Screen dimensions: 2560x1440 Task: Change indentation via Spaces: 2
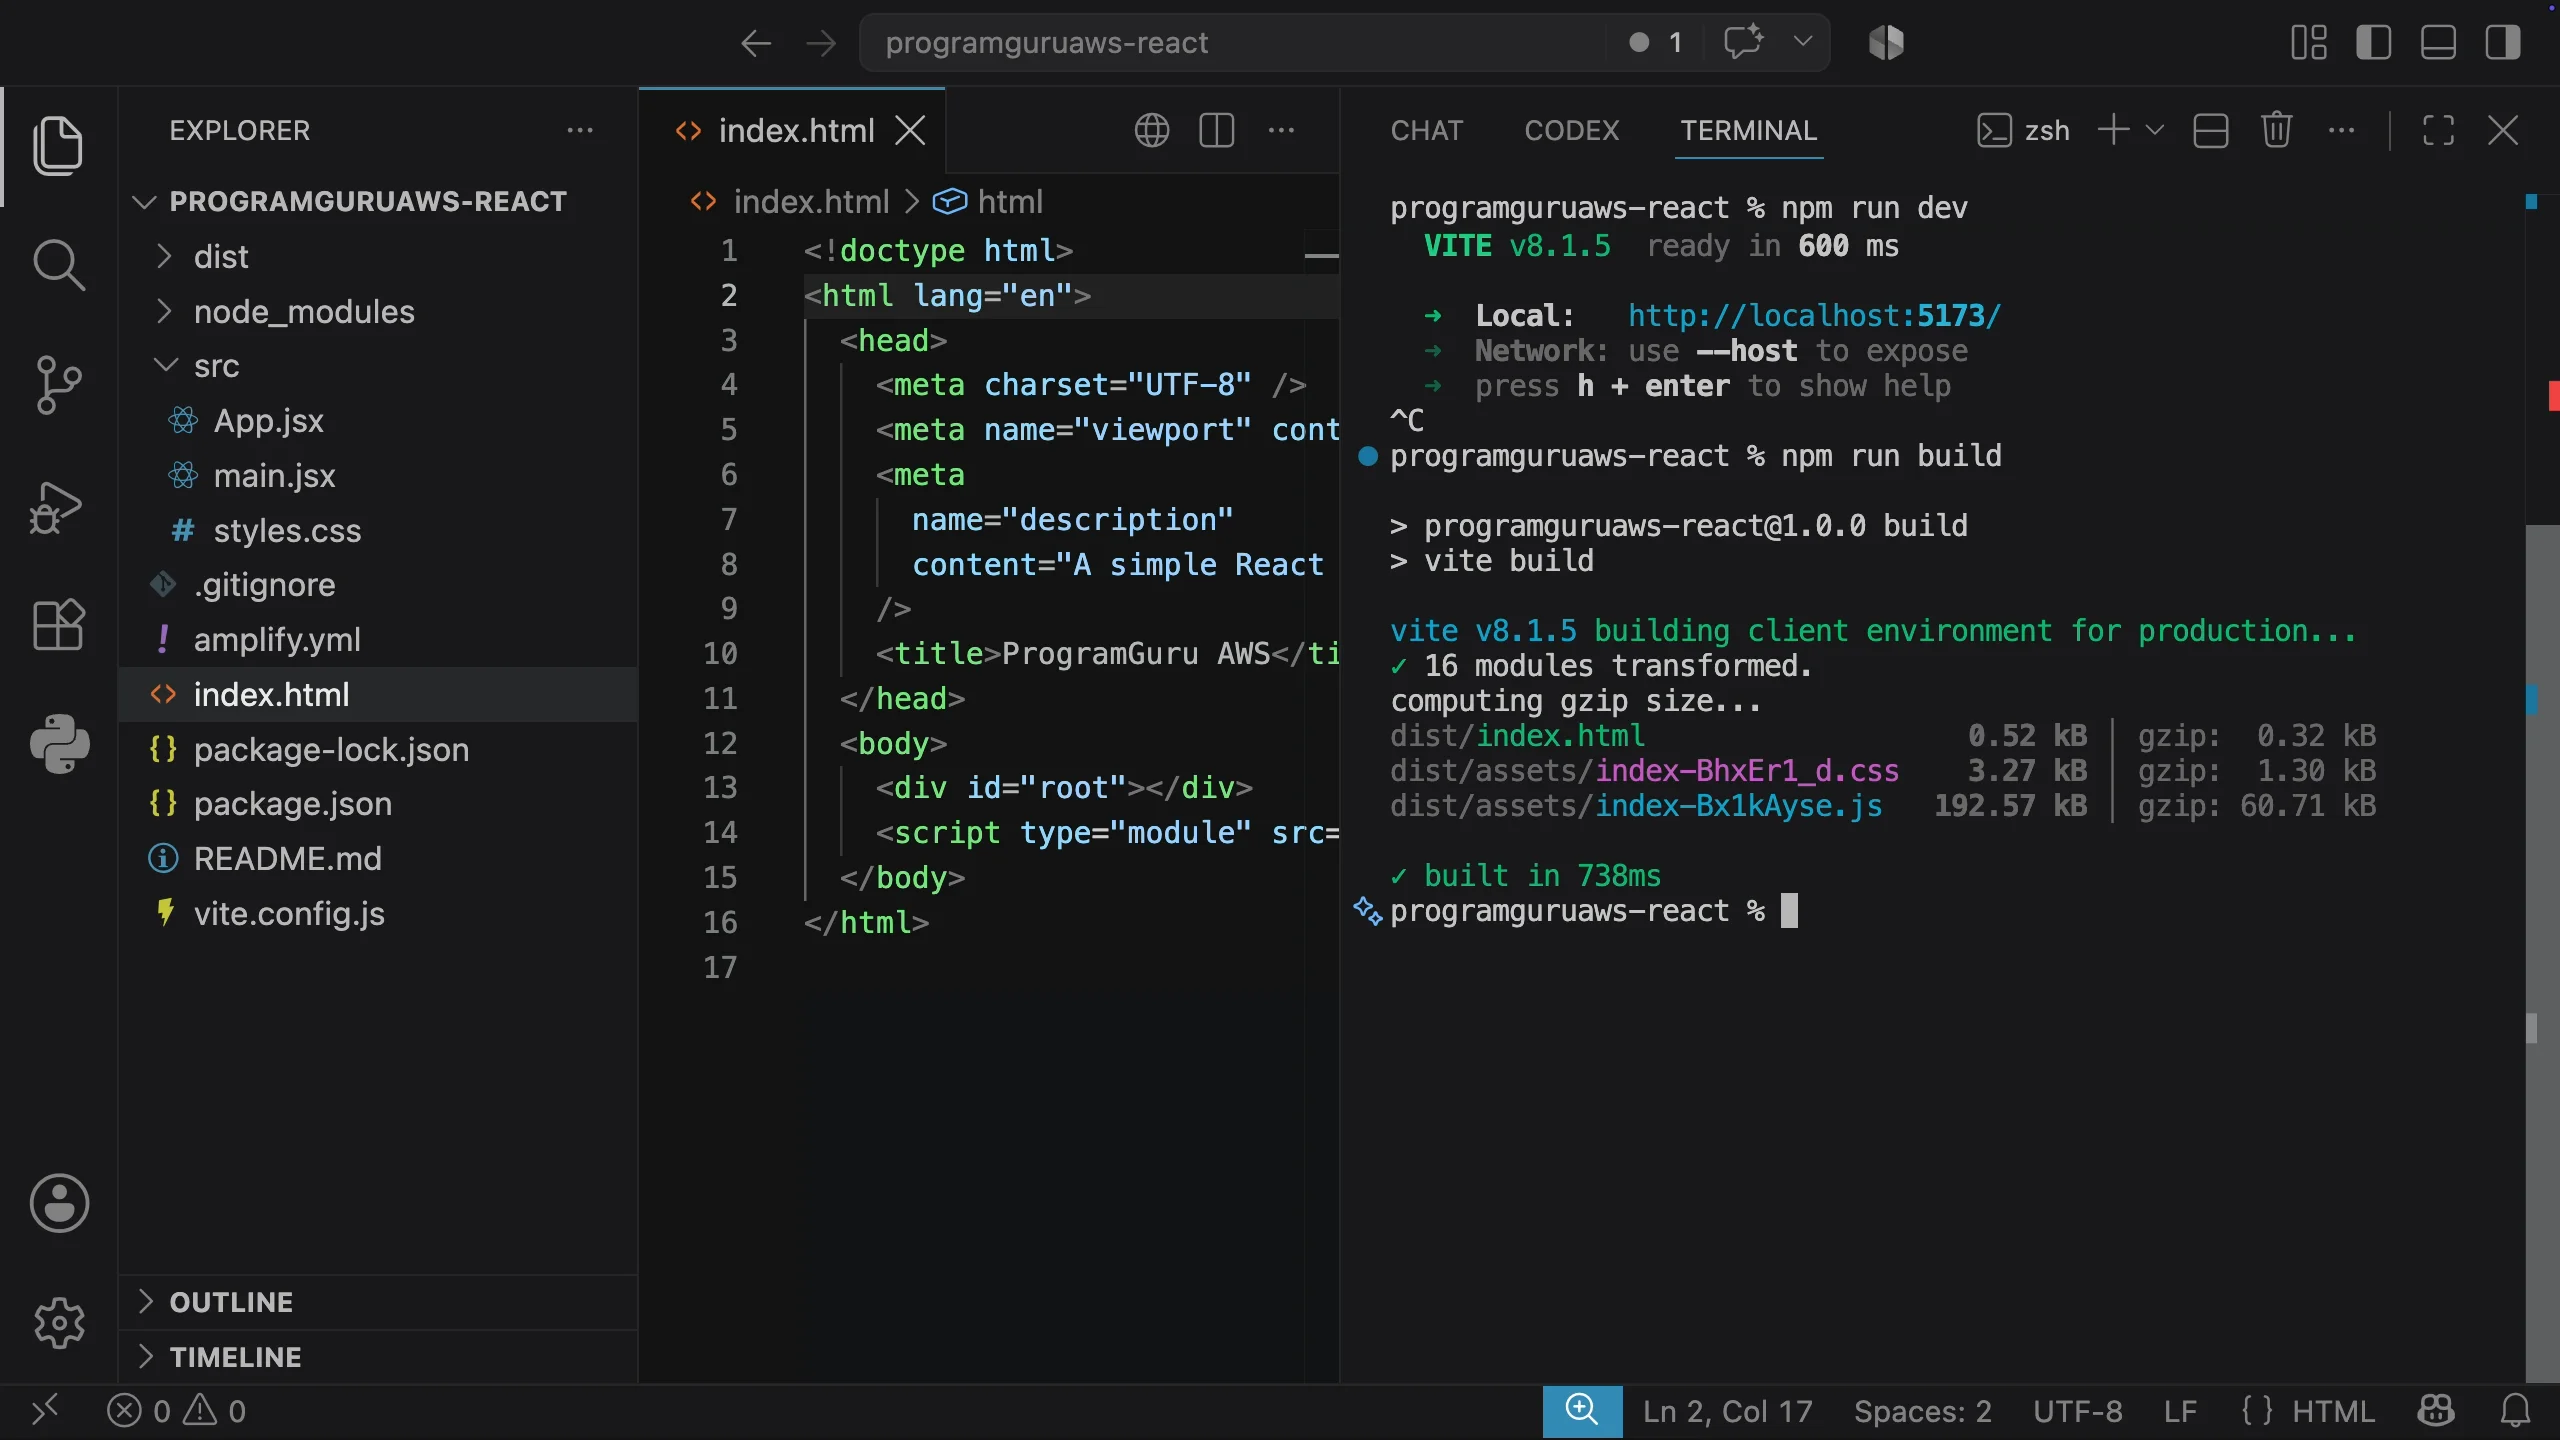pos(1922,1411)
